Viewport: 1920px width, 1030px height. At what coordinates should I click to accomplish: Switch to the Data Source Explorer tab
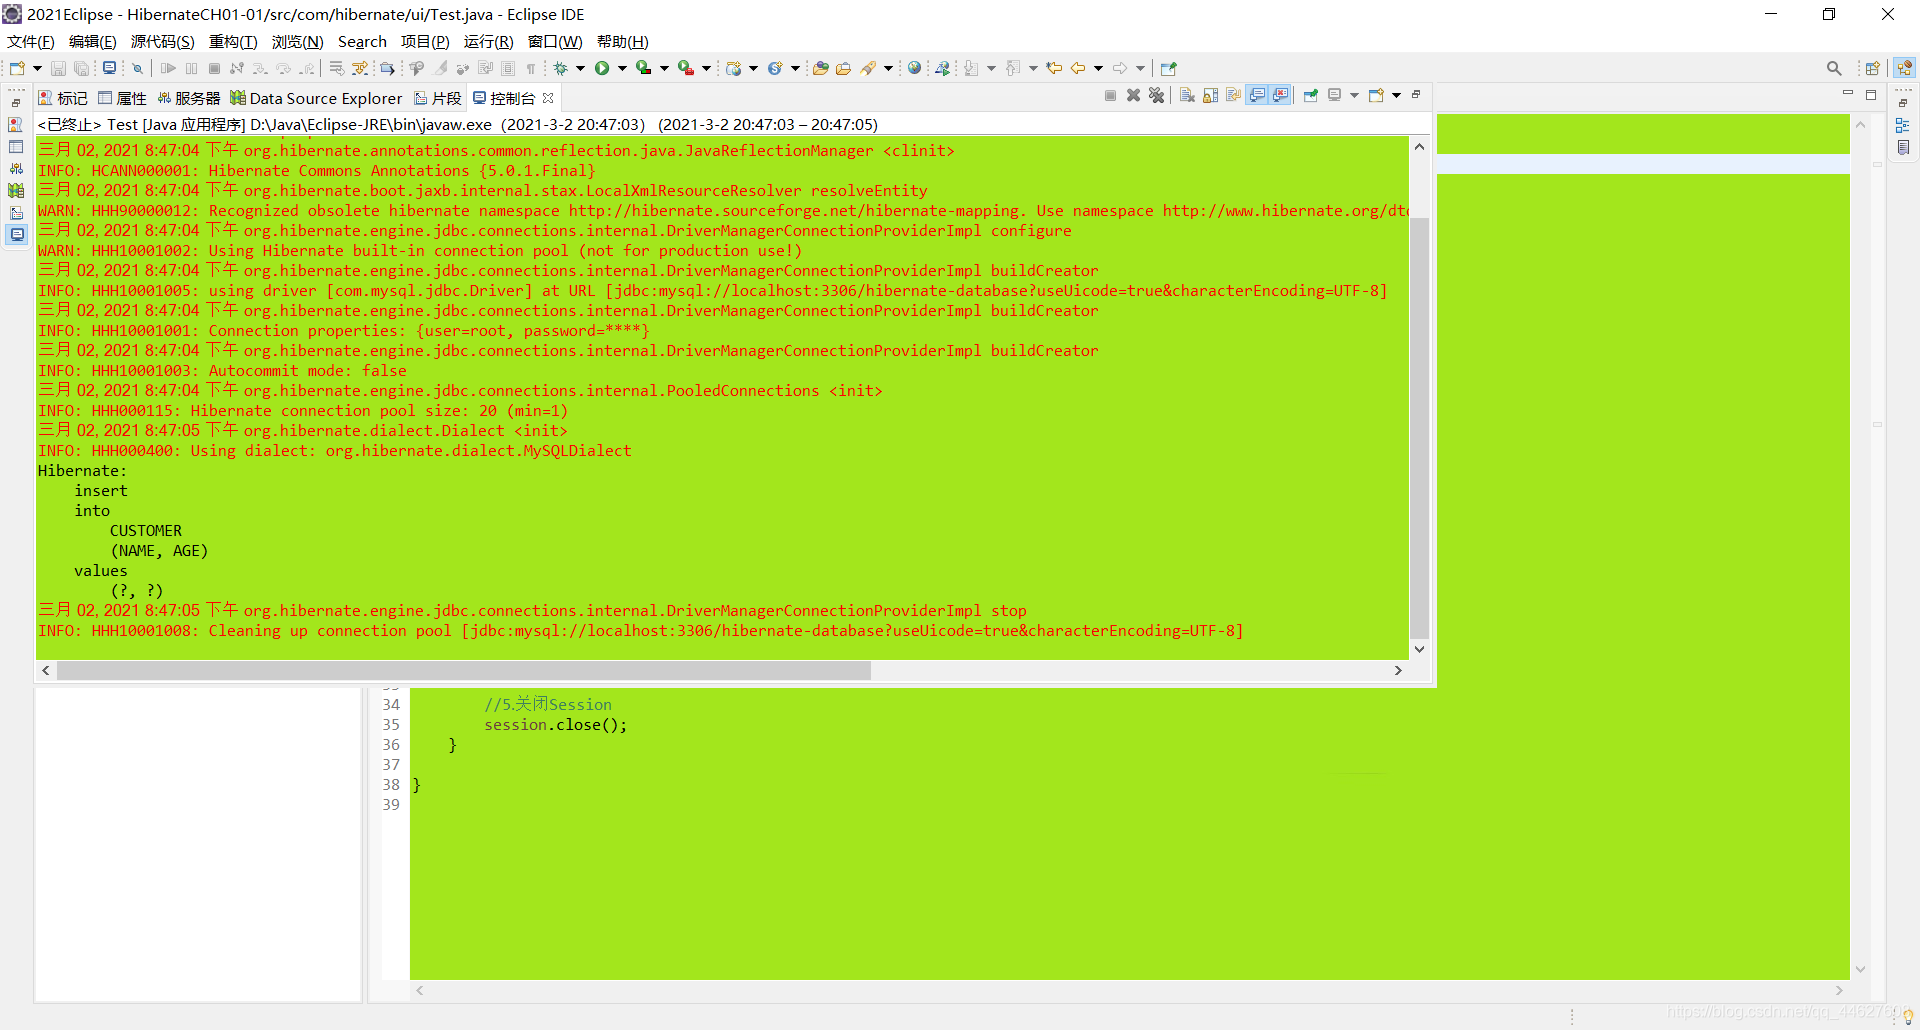[315, 98]
